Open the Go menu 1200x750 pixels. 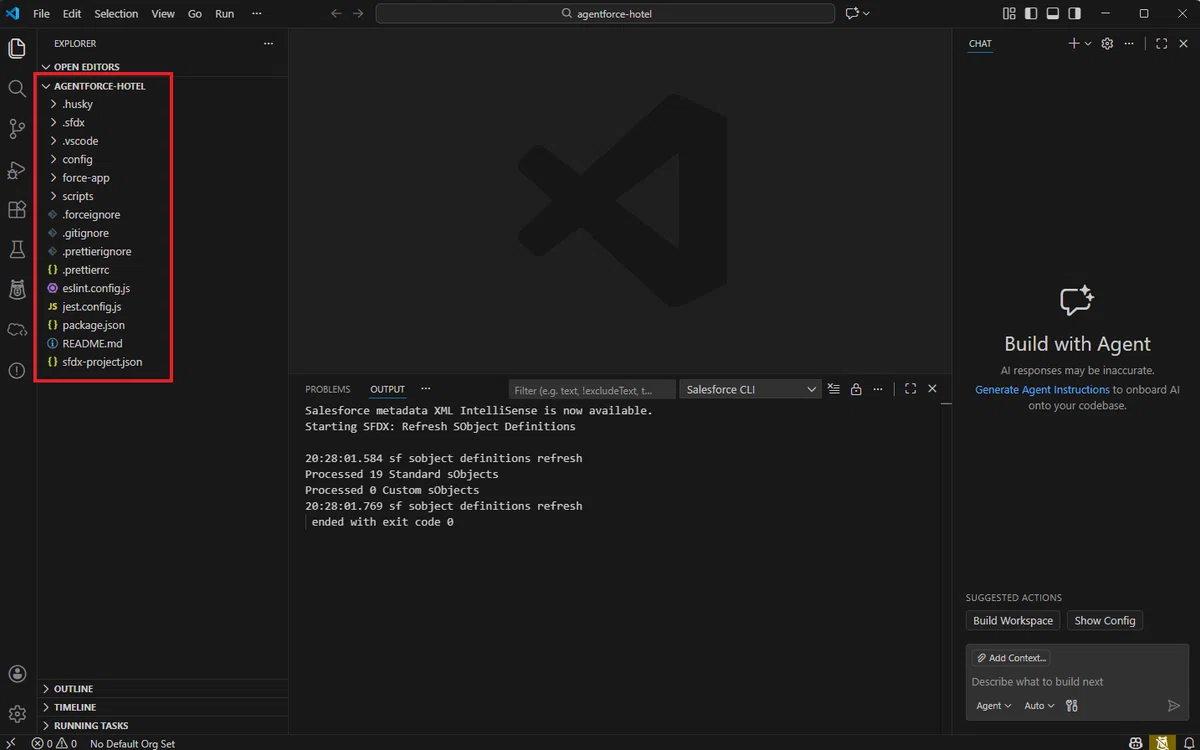point(195,14)
